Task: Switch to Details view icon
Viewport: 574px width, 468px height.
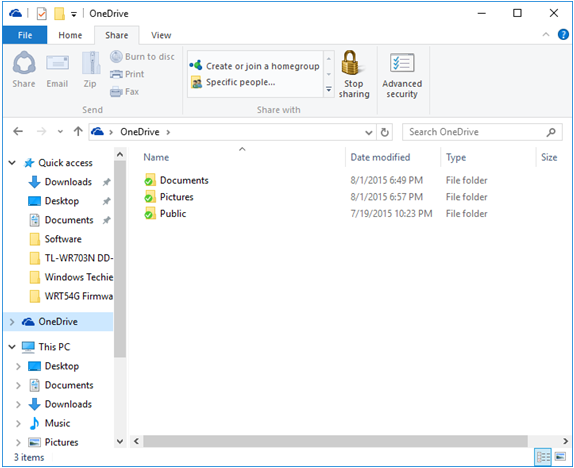Action: click(x=543, y=457)
